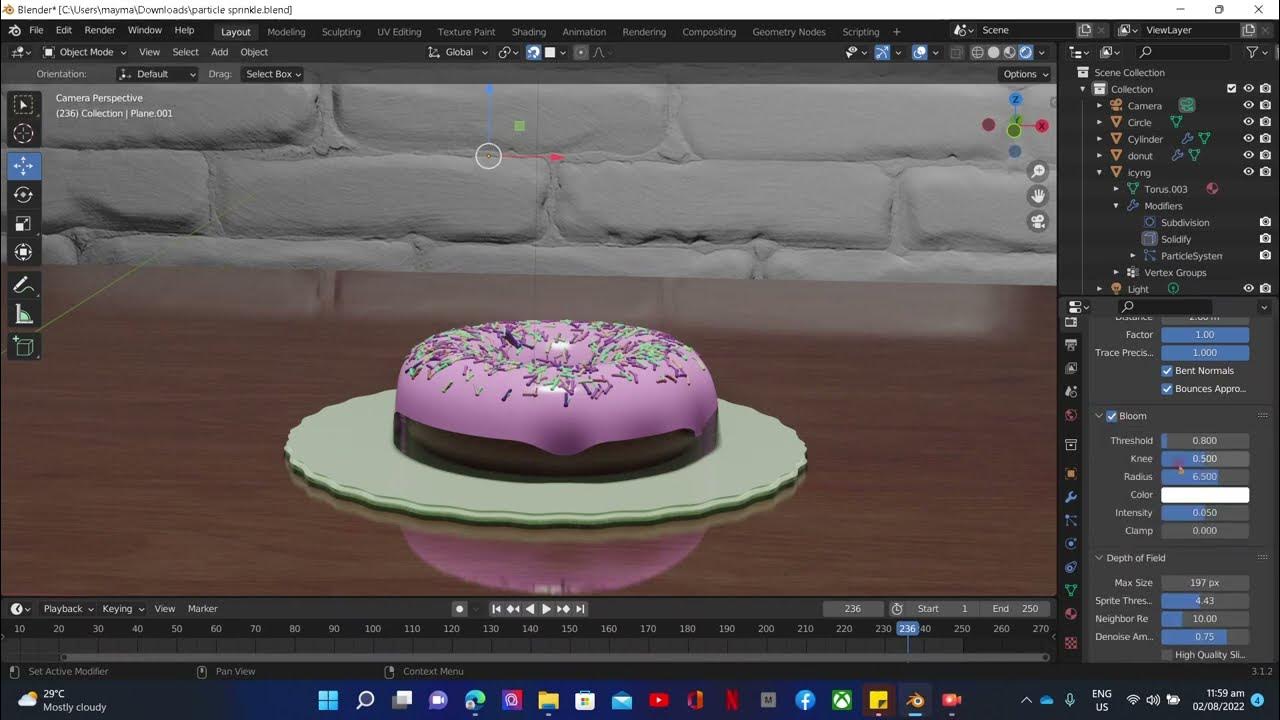
Task: Adjust the Bloom Threshold slider
Action: [x=1205, y=440]
